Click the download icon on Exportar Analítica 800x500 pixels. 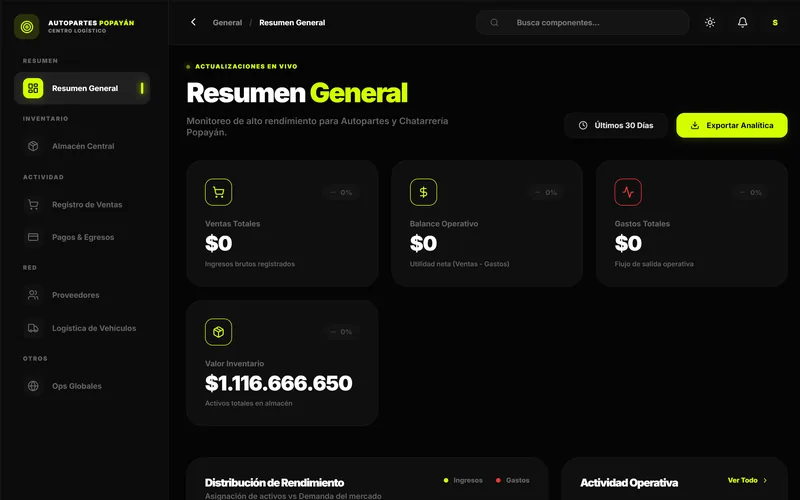694,125
